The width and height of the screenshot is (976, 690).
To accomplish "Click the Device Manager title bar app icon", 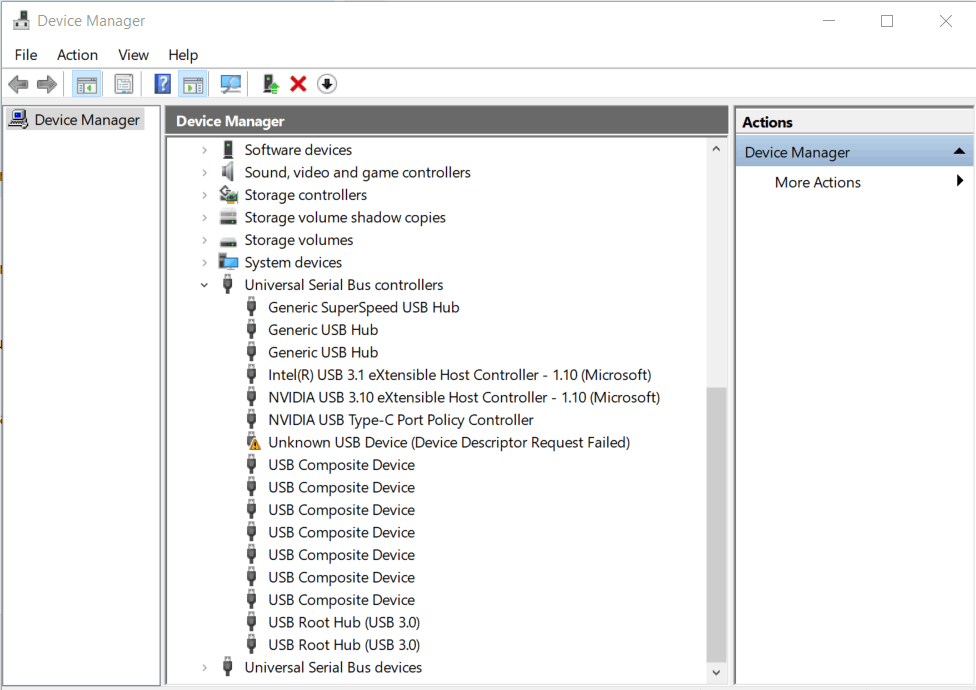I will 21,21.
